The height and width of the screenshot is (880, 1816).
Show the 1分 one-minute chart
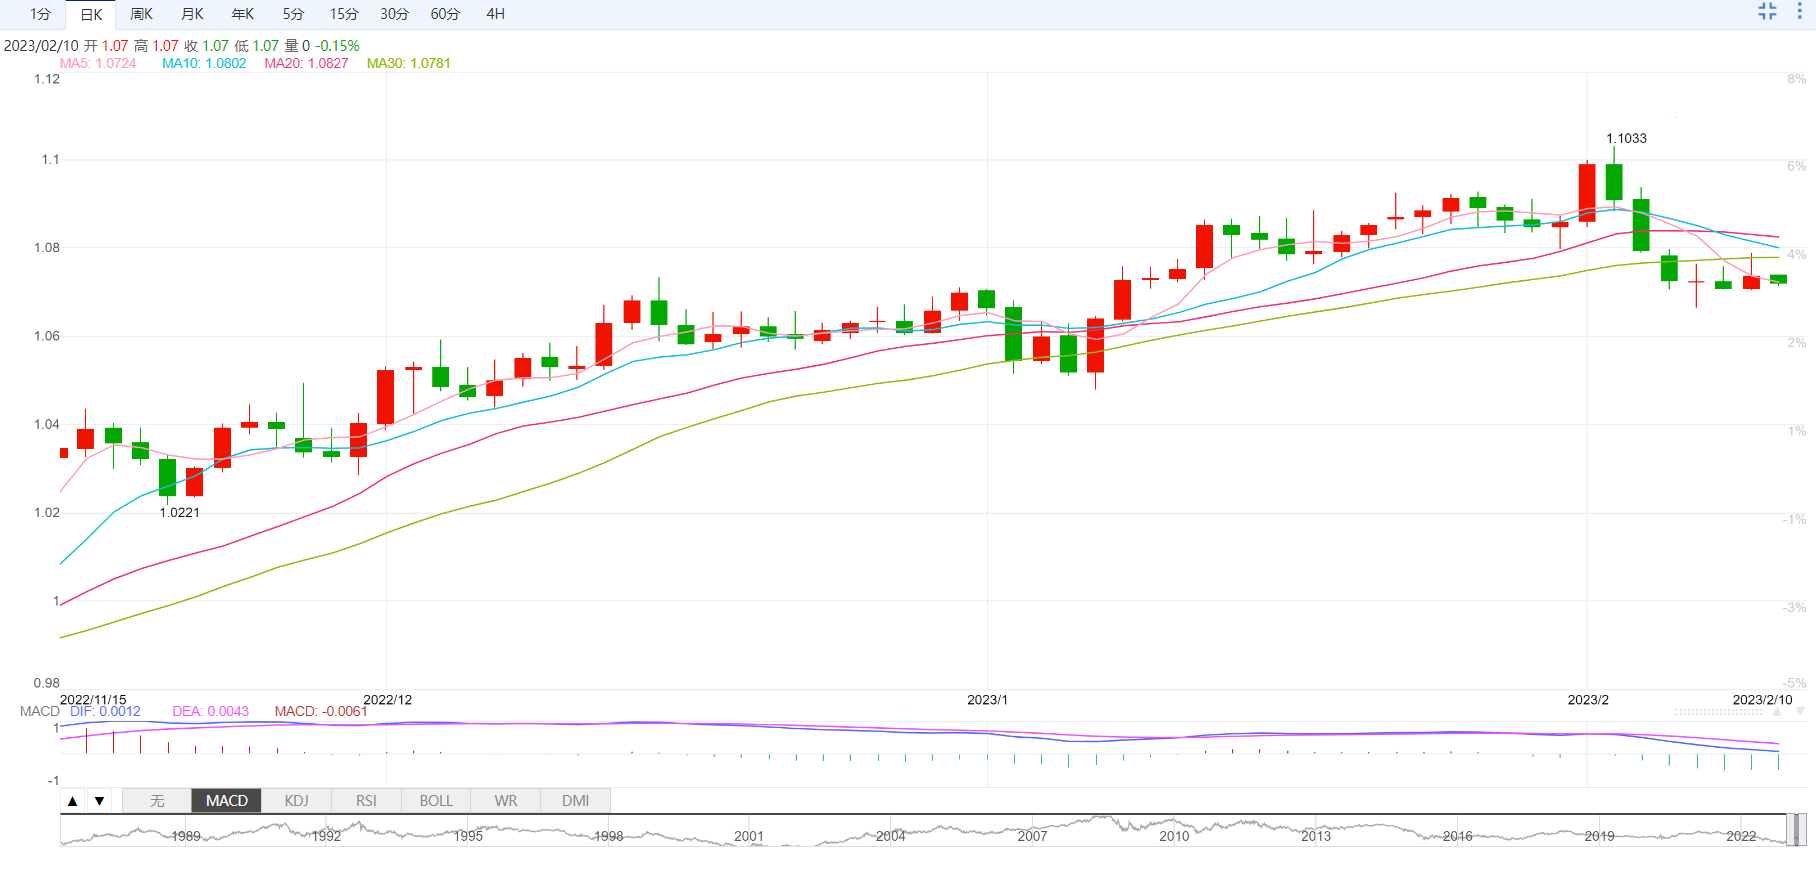(x=40, y=14)
